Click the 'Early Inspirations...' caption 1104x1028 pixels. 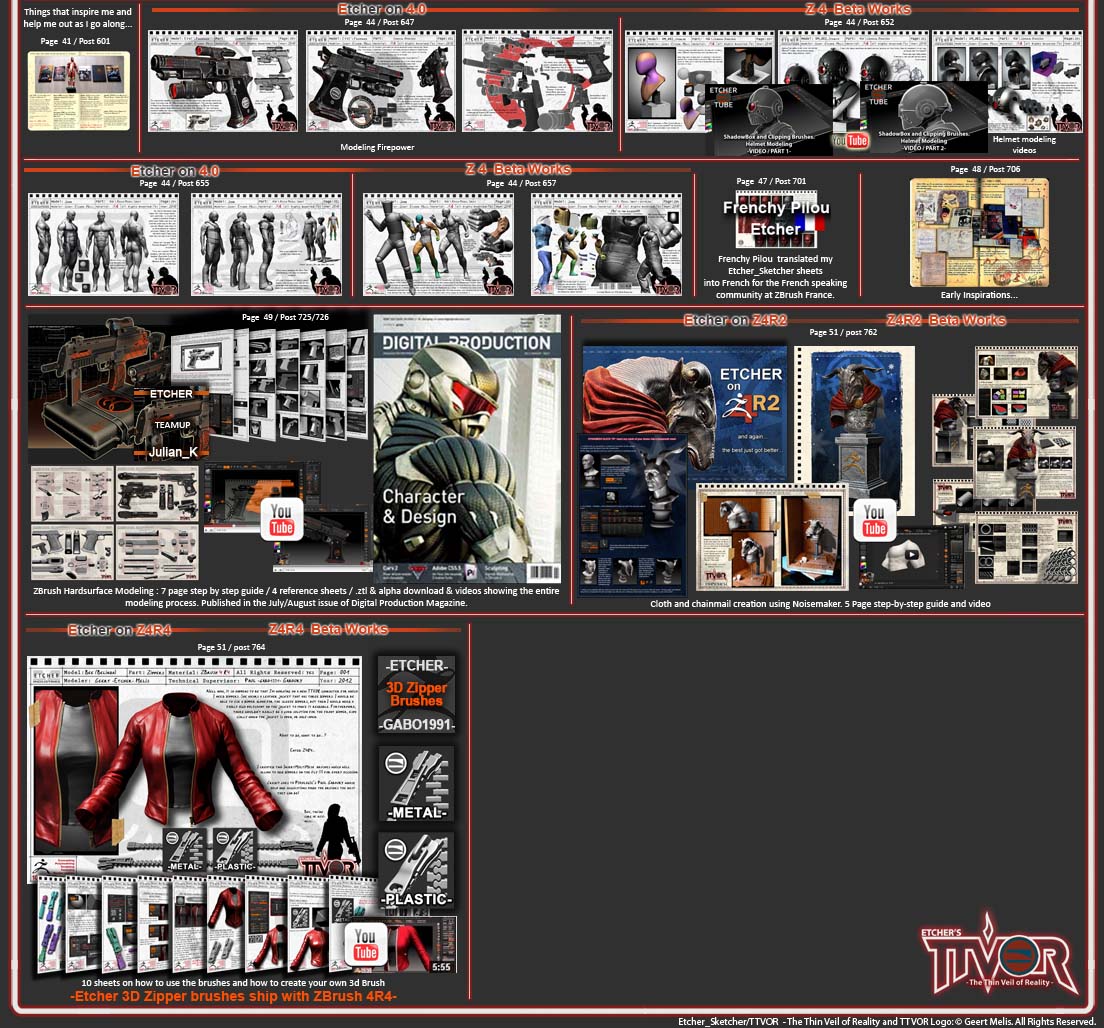click(x=979, y=295)
